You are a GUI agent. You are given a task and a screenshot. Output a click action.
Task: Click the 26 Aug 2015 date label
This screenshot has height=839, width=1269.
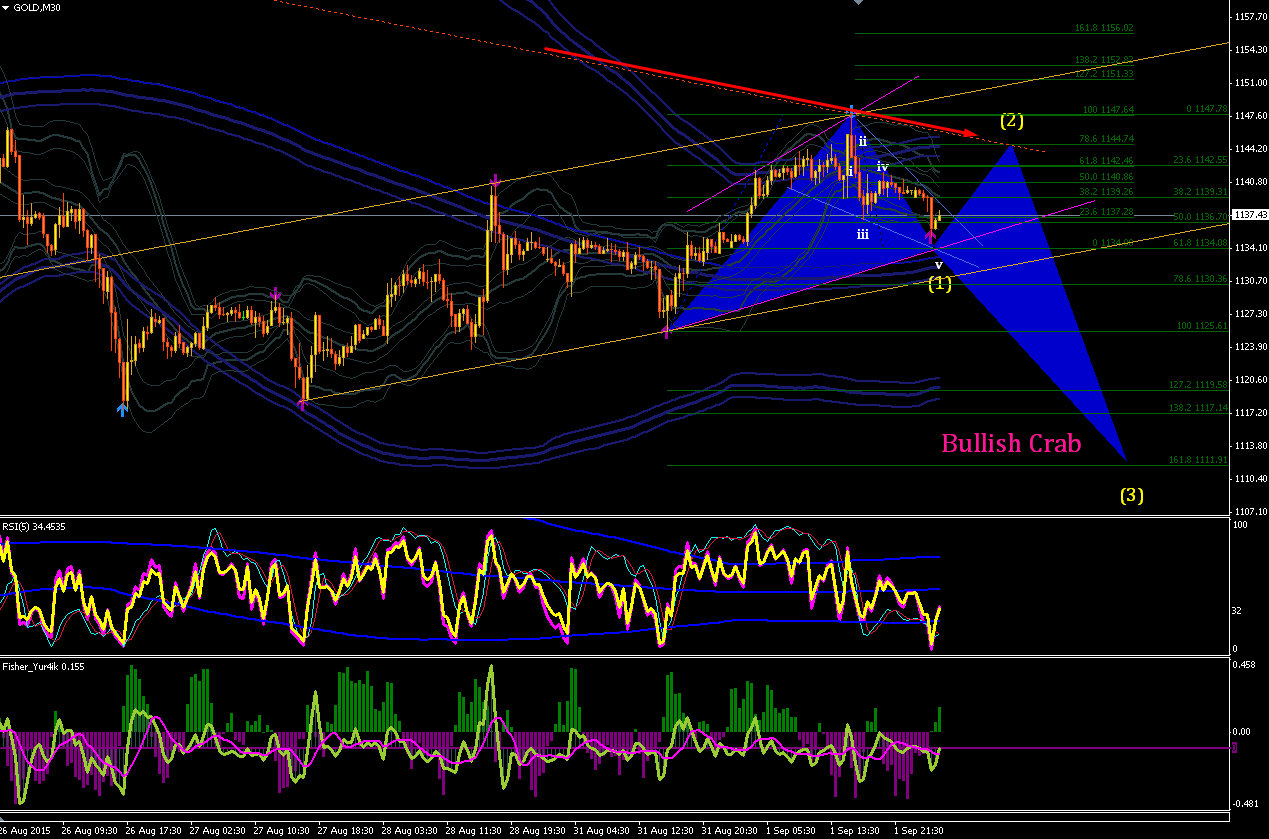pyautogui.click(x=25, y=831)
